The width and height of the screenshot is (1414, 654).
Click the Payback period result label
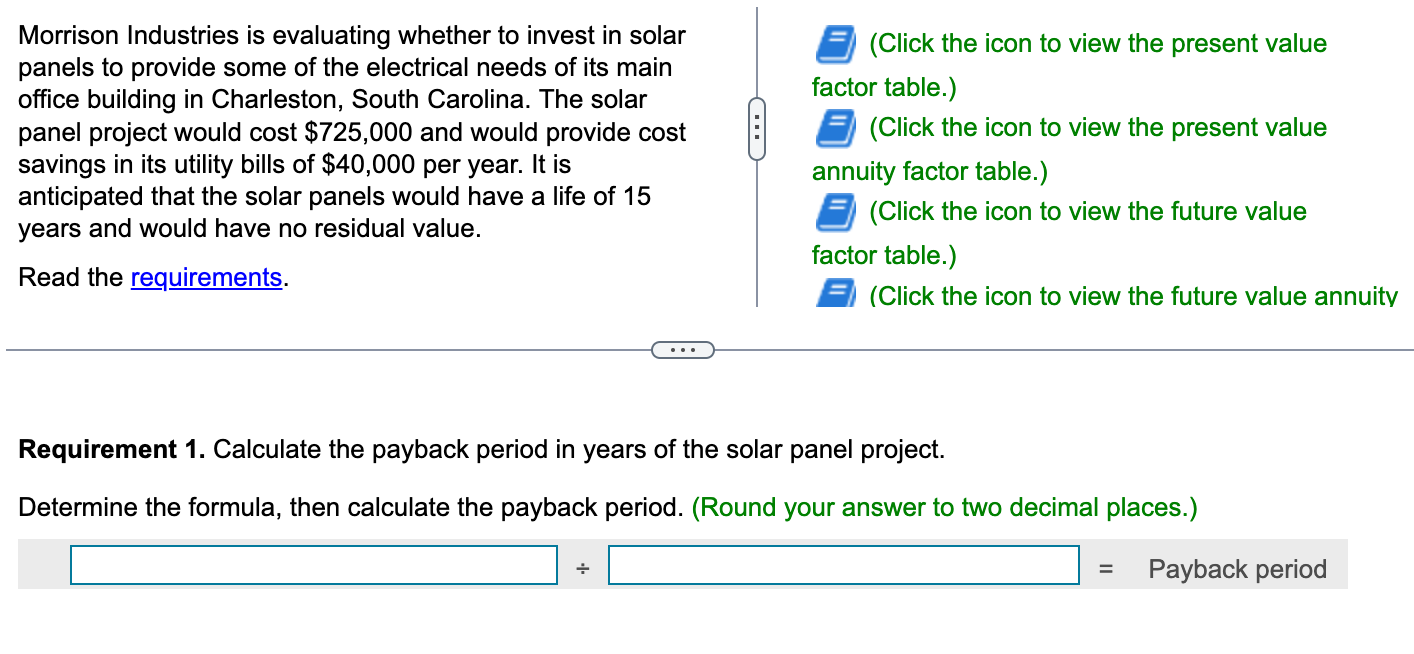[1237, 568]
